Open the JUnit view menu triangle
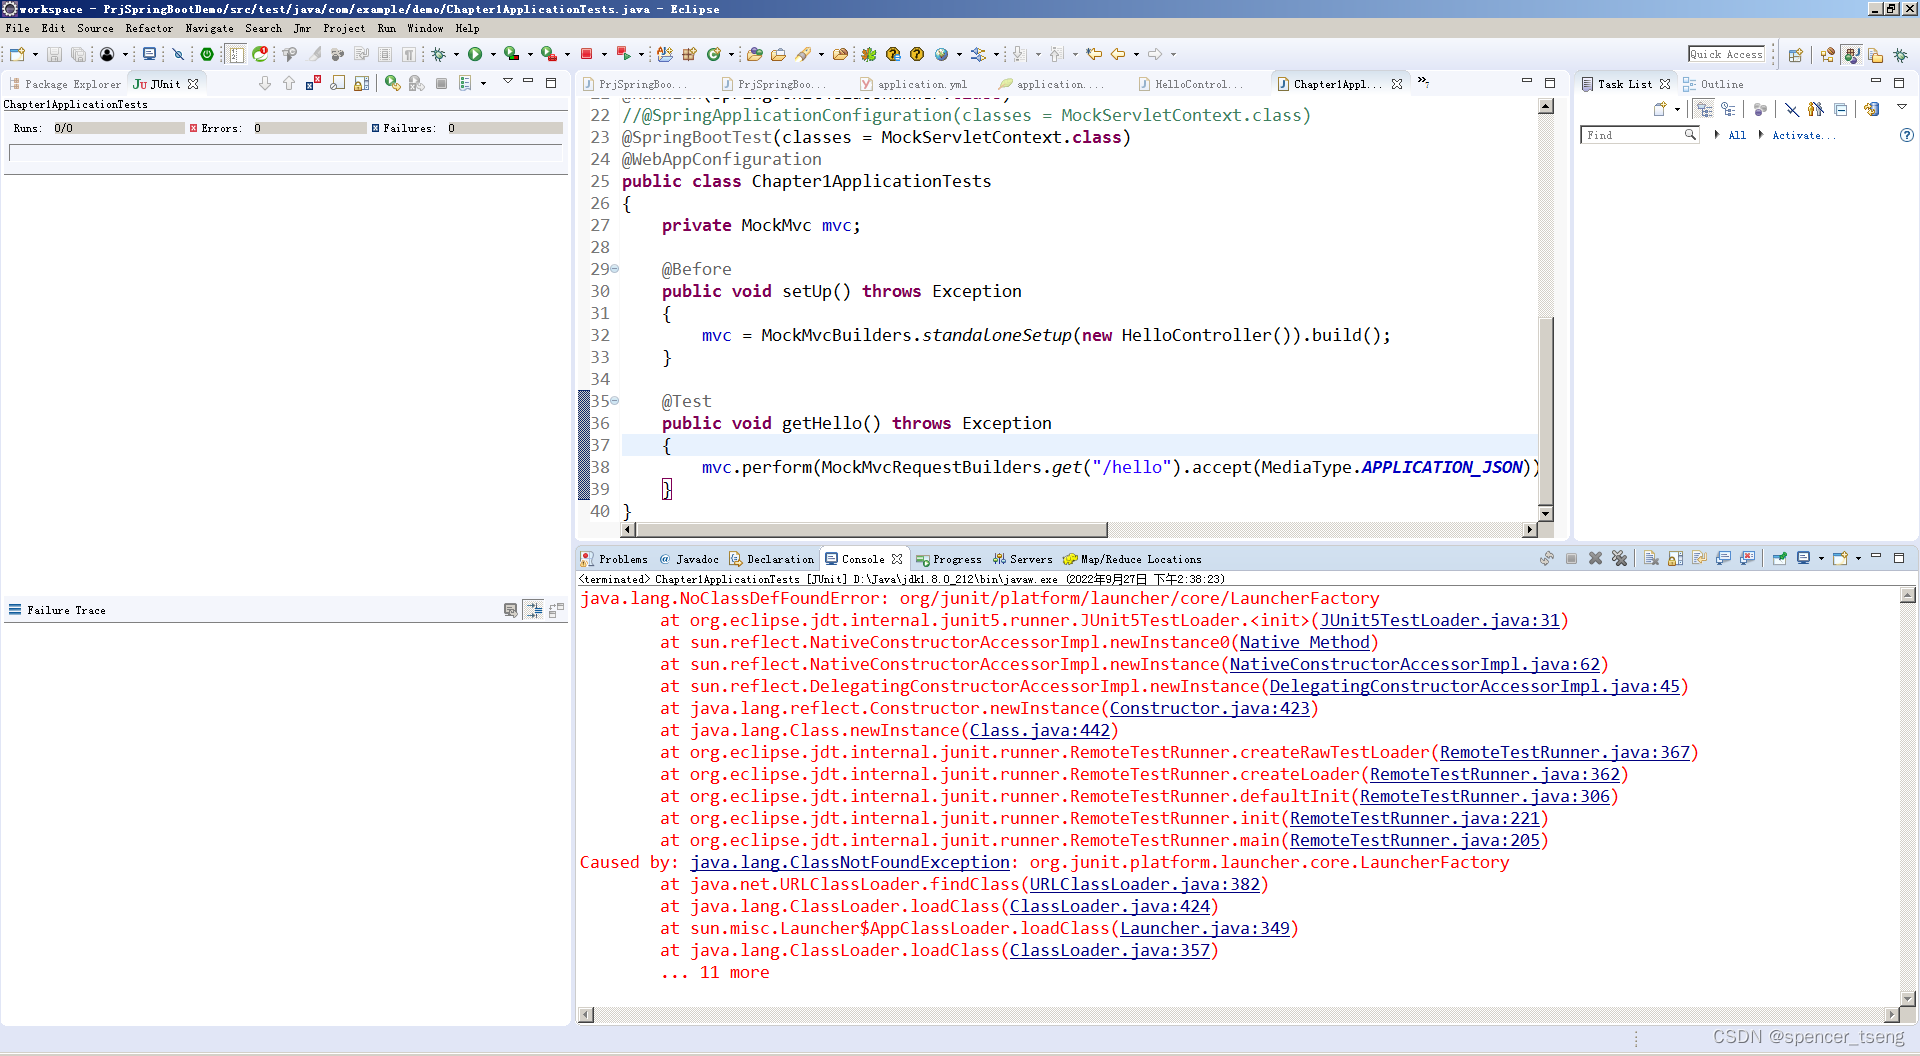 click(508, 83)
